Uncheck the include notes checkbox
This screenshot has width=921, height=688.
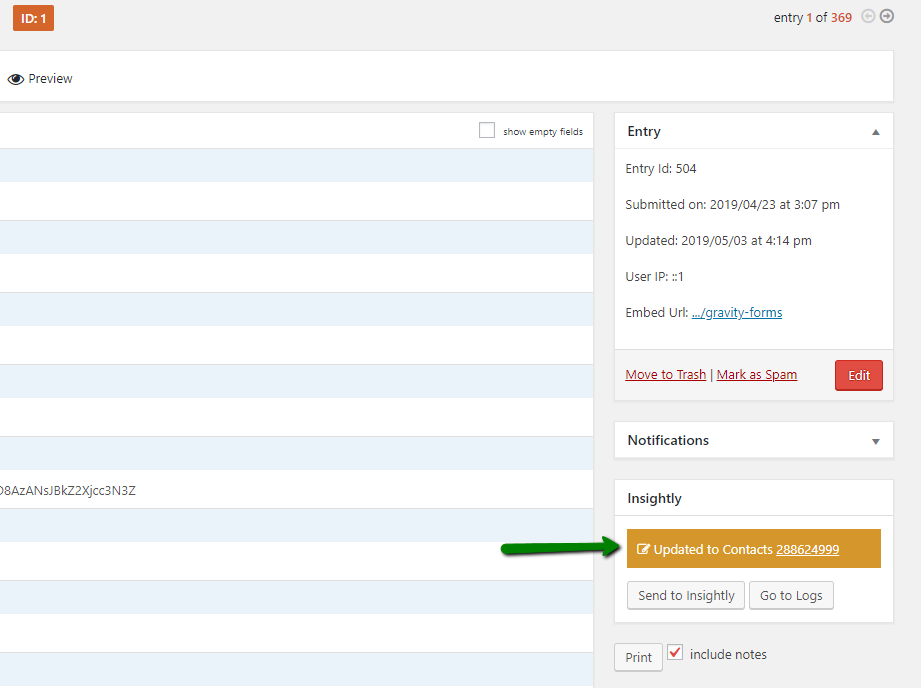pos(675,652)
